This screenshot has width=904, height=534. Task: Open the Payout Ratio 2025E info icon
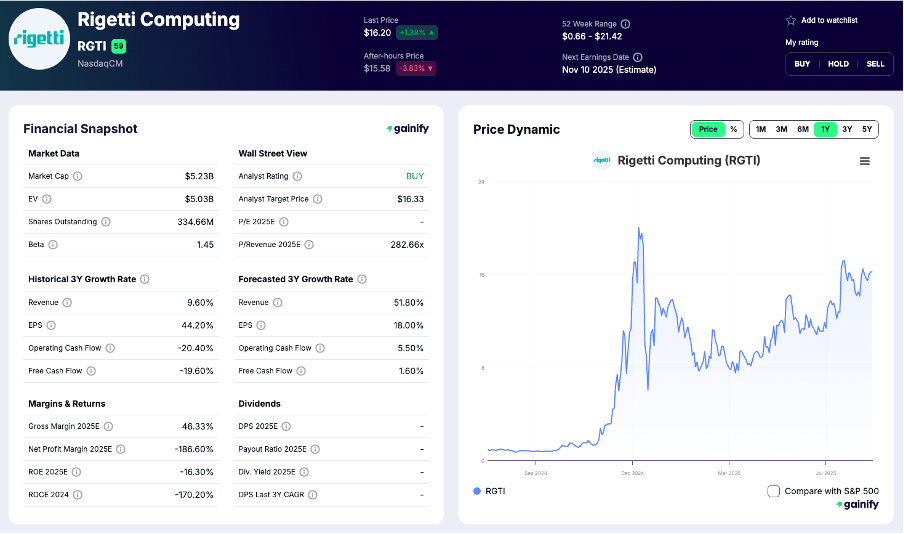(315, 449)
